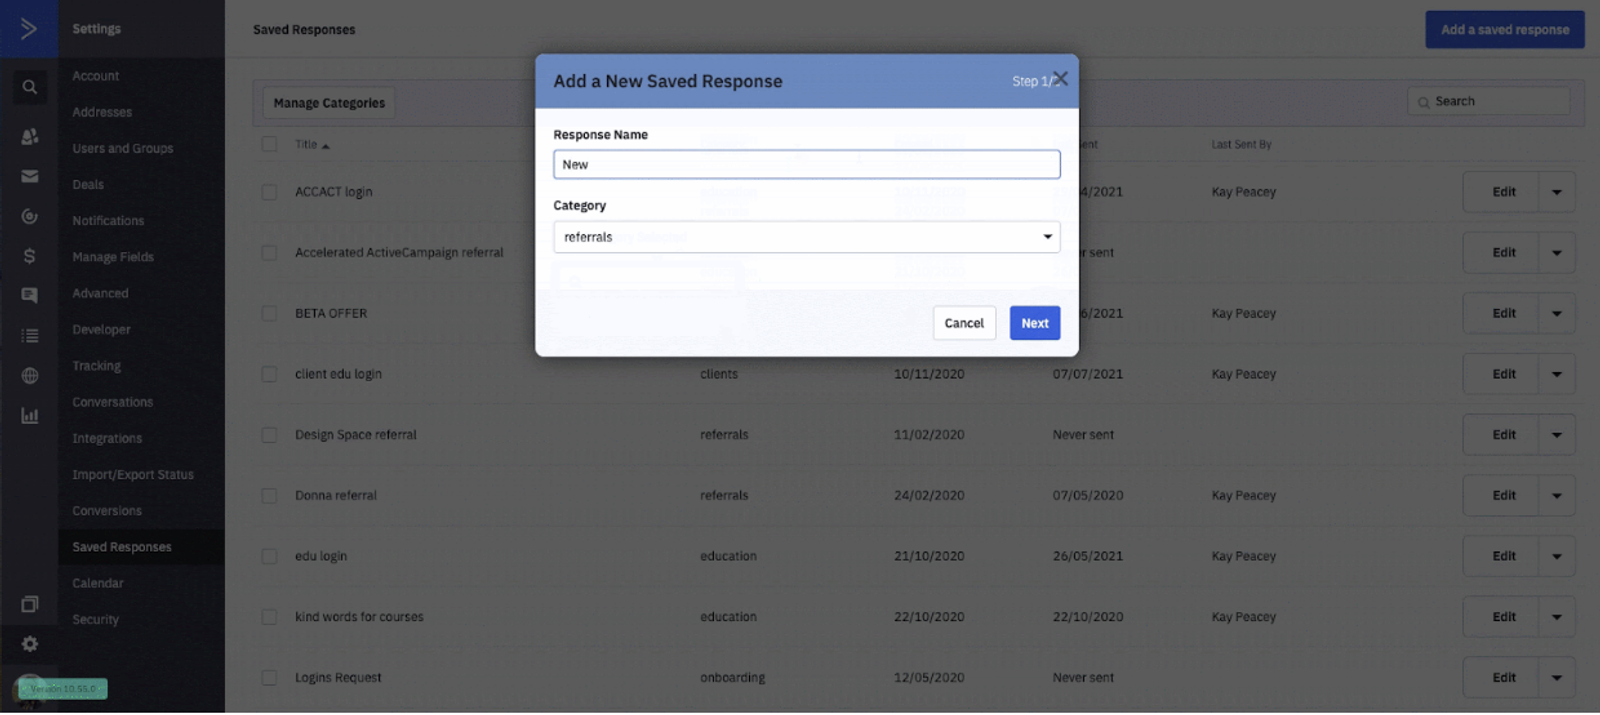Close the dialog with the X icon

click(1061, 79)
